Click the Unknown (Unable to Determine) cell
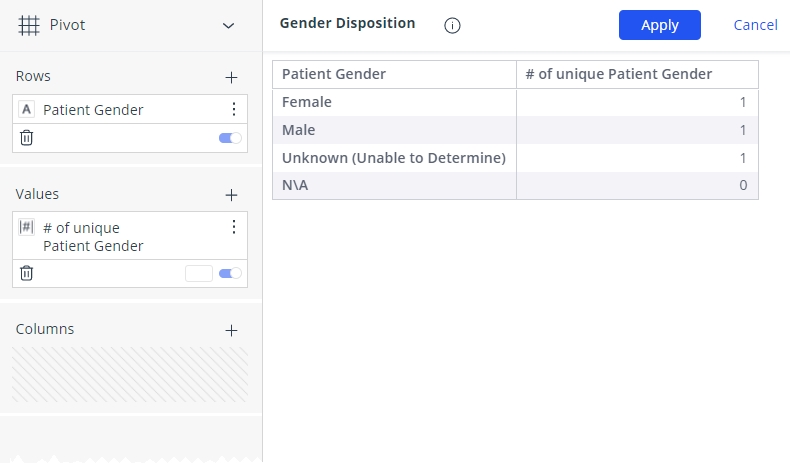The width and height of the screenshot is (790, 463). tap(394, 158)
